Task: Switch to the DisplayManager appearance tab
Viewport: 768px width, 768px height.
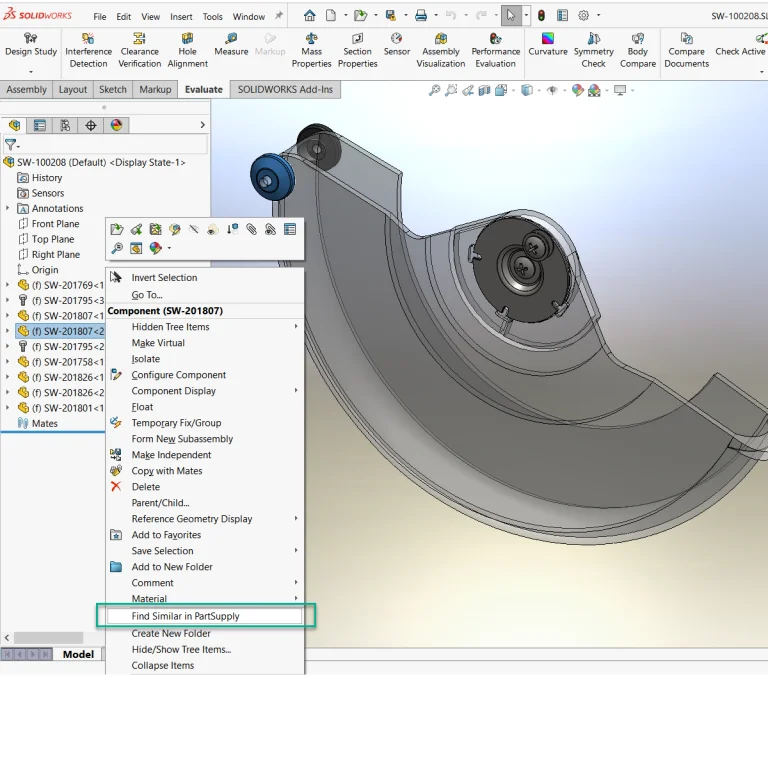Action: (x=117, y=125)
